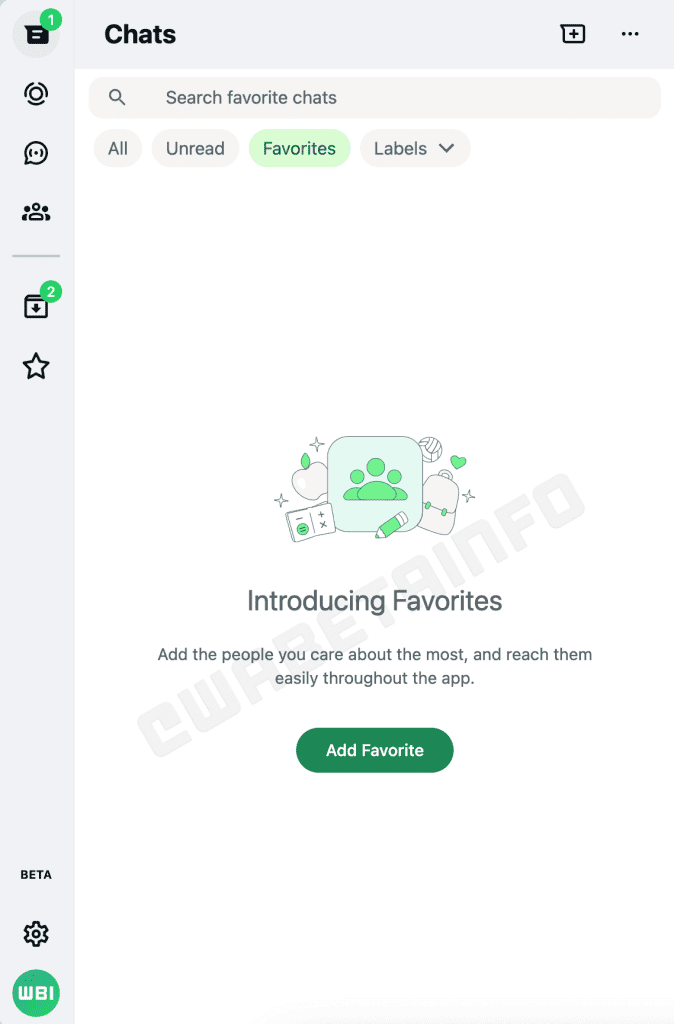Open the Status updates icon
This screenshot has width=674, height=1024.
coord(36,93)
